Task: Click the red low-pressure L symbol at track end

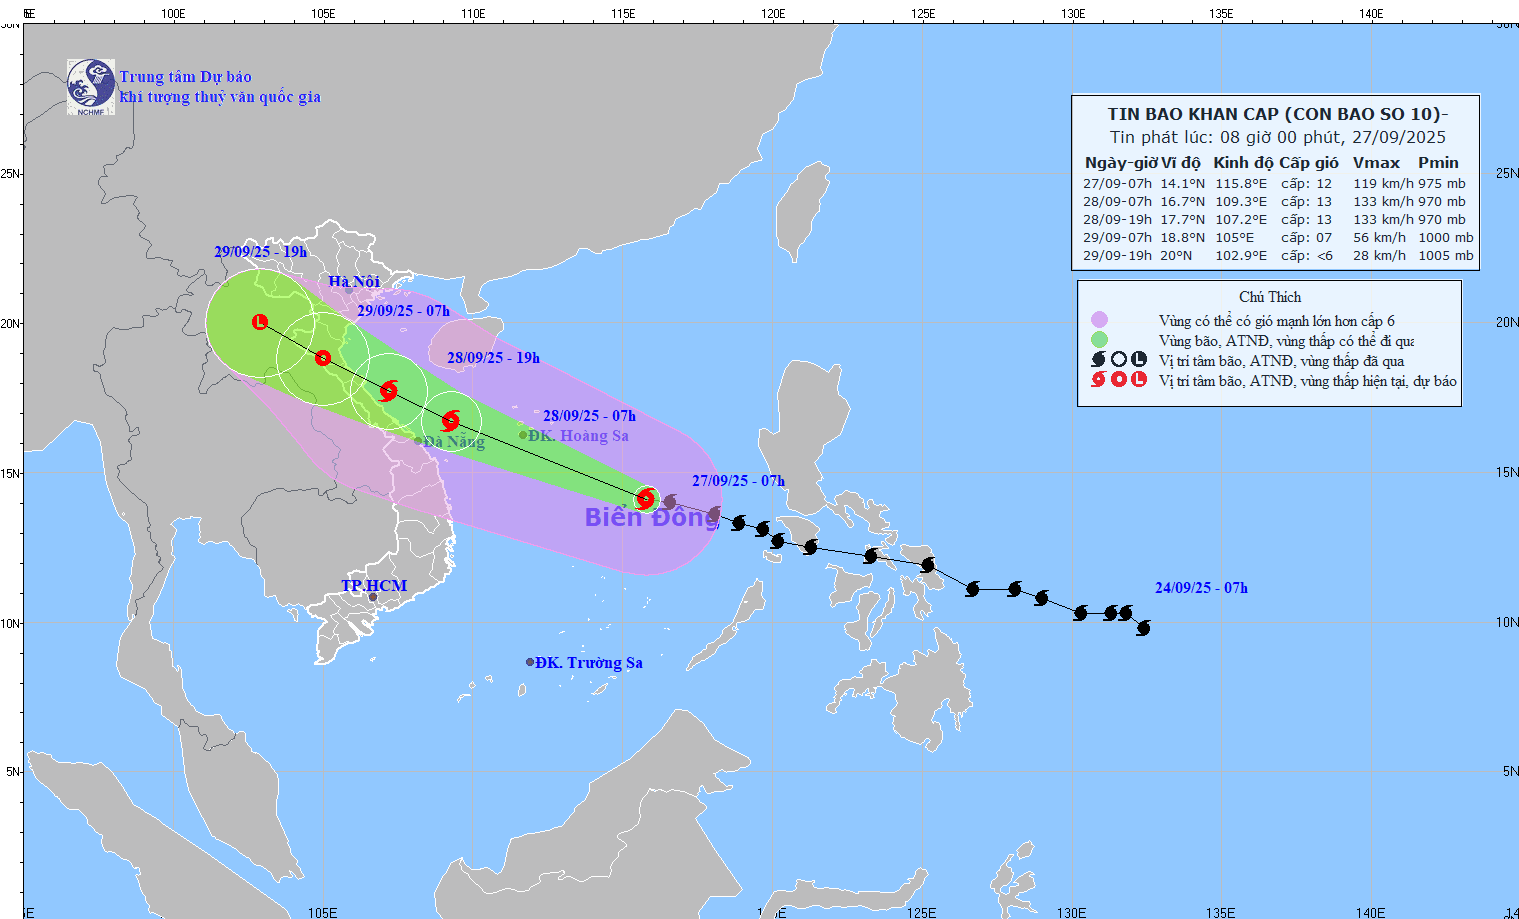Action: point(258,321)
